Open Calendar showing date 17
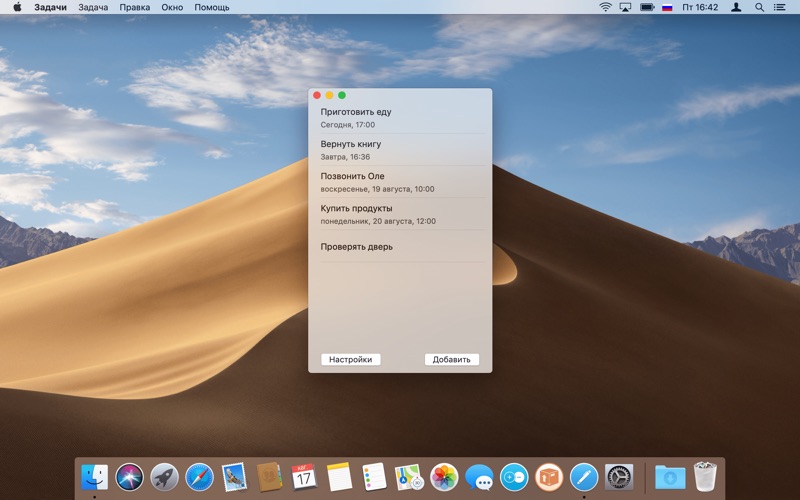This screenshot has width=800, height=500. (x=304, y=478)
